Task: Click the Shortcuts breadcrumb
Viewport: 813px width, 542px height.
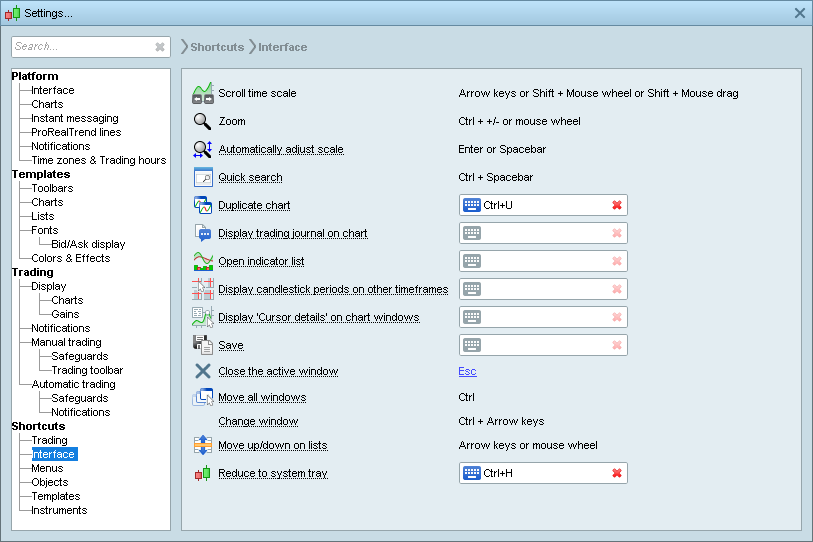Action: click(x=216, y=47)
